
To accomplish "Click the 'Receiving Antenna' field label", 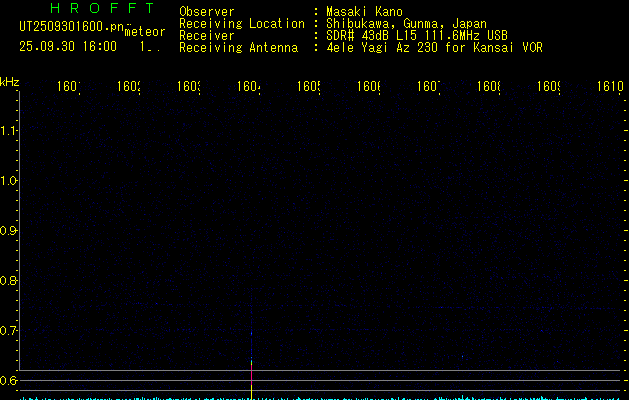I will [238, 48].
